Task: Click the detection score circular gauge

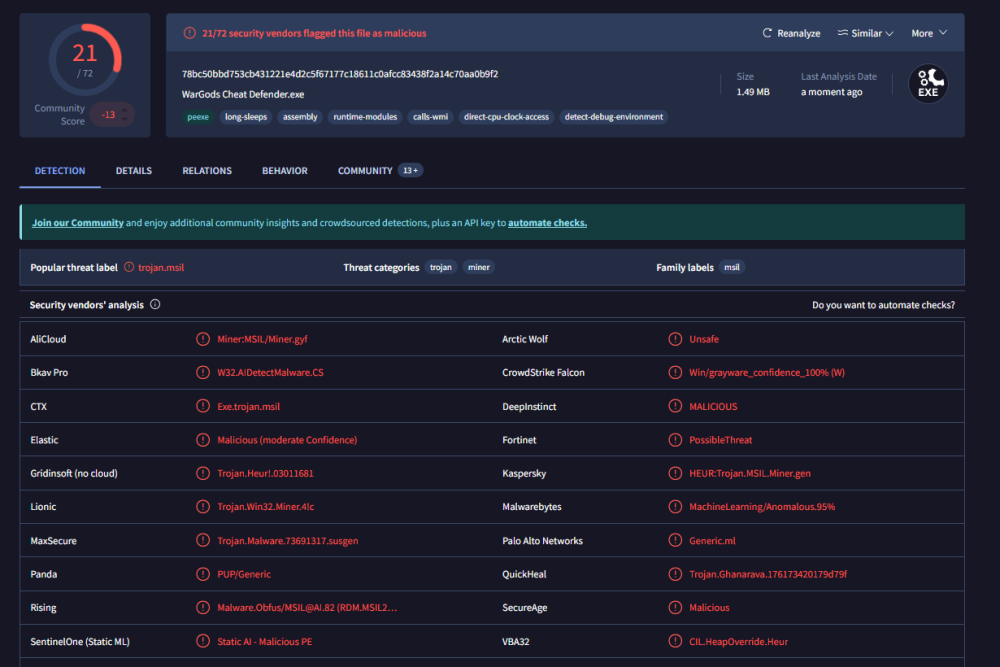Action: point(85,60)
